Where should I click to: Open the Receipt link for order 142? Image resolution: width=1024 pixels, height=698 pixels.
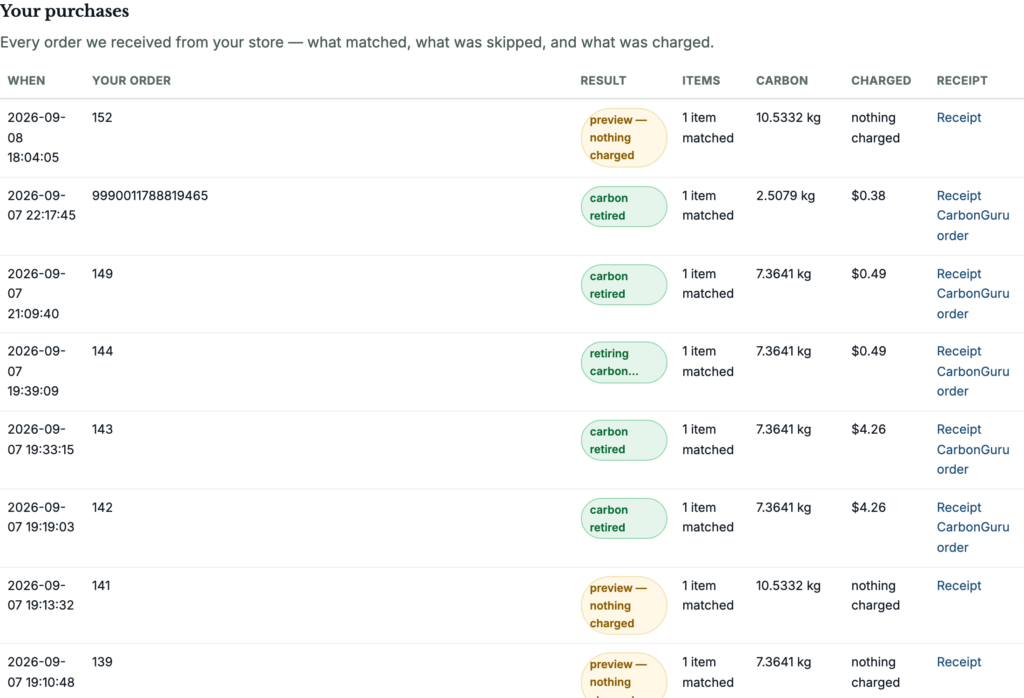pyautogui.click(x=959, y=507)
